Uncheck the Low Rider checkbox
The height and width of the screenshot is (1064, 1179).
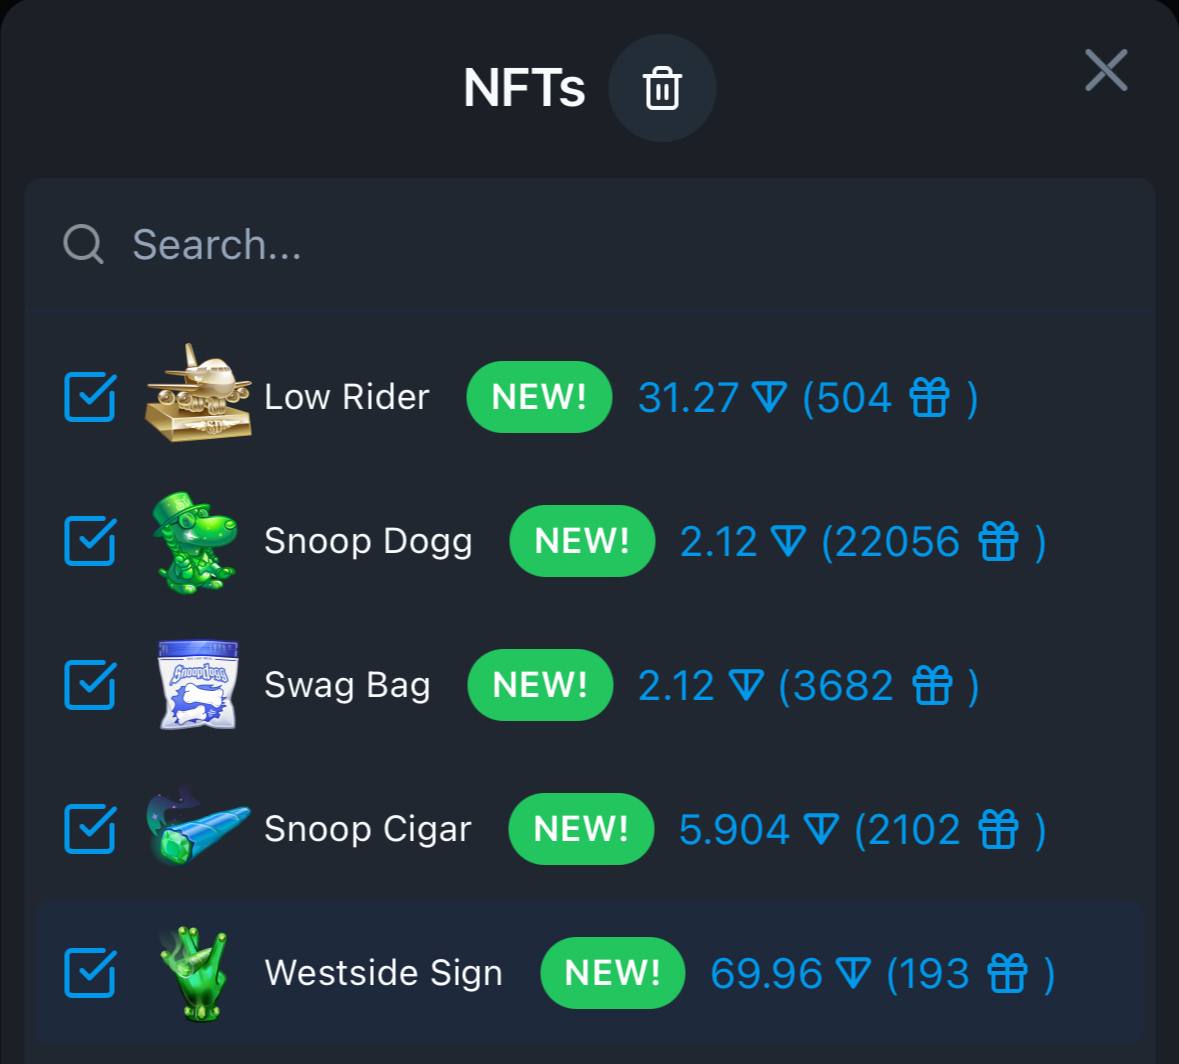click(89, 397)
